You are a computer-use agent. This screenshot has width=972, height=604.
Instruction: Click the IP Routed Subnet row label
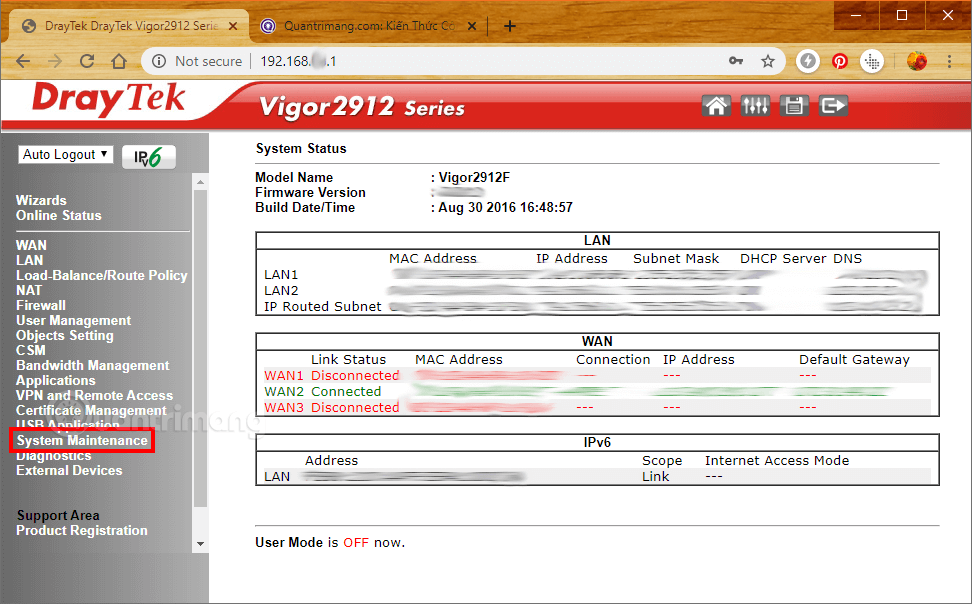pyautogui.click(x=322, y=307)
